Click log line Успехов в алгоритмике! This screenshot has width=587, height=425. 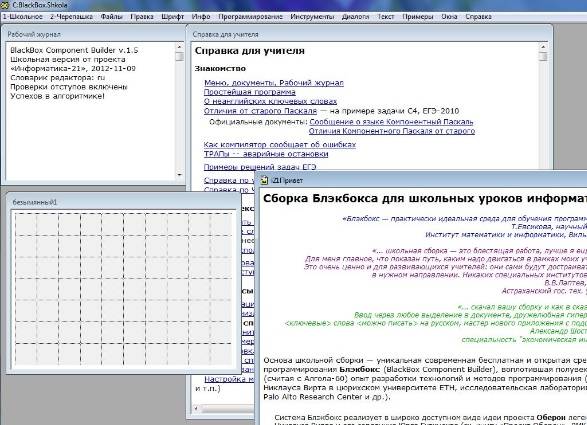coord(57,96)
